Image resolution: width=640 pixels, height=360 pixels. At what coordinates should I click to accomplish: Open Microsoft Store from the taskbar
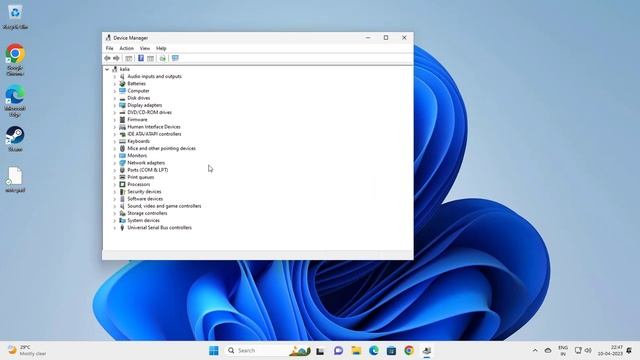click(x=391, y=351)
